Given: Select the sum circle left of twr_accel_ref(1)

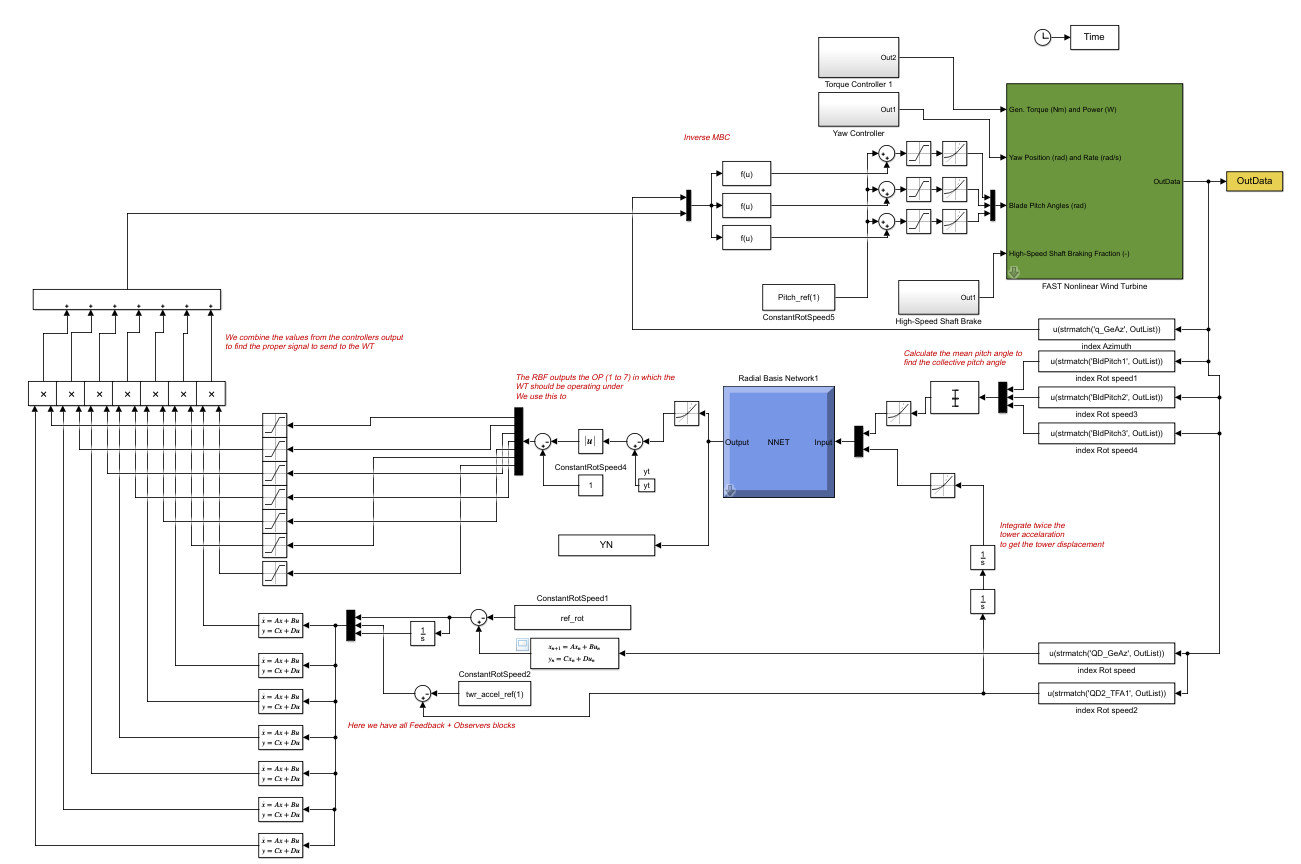Looking at the screenshot, I should pyautogui.click(x=423, y=693).
